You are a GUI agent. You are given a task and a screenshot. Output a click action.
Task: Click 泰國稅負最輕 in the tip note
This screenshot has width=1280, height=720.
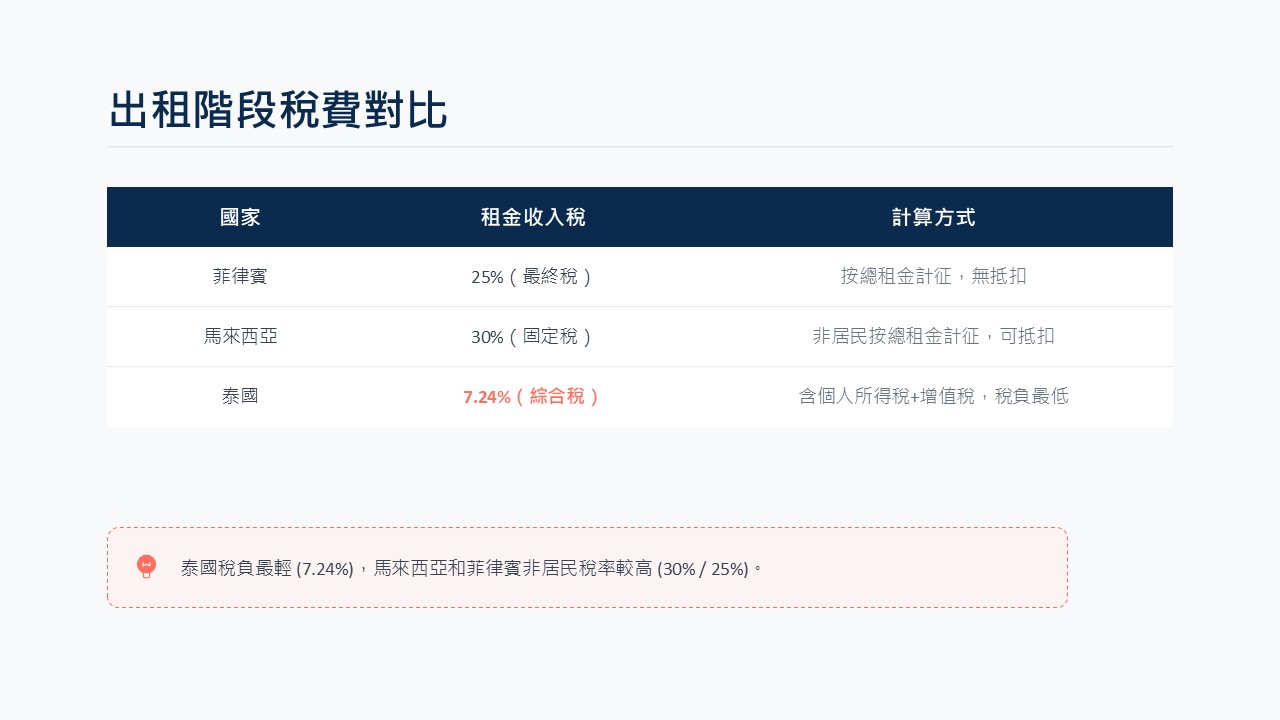236,569
